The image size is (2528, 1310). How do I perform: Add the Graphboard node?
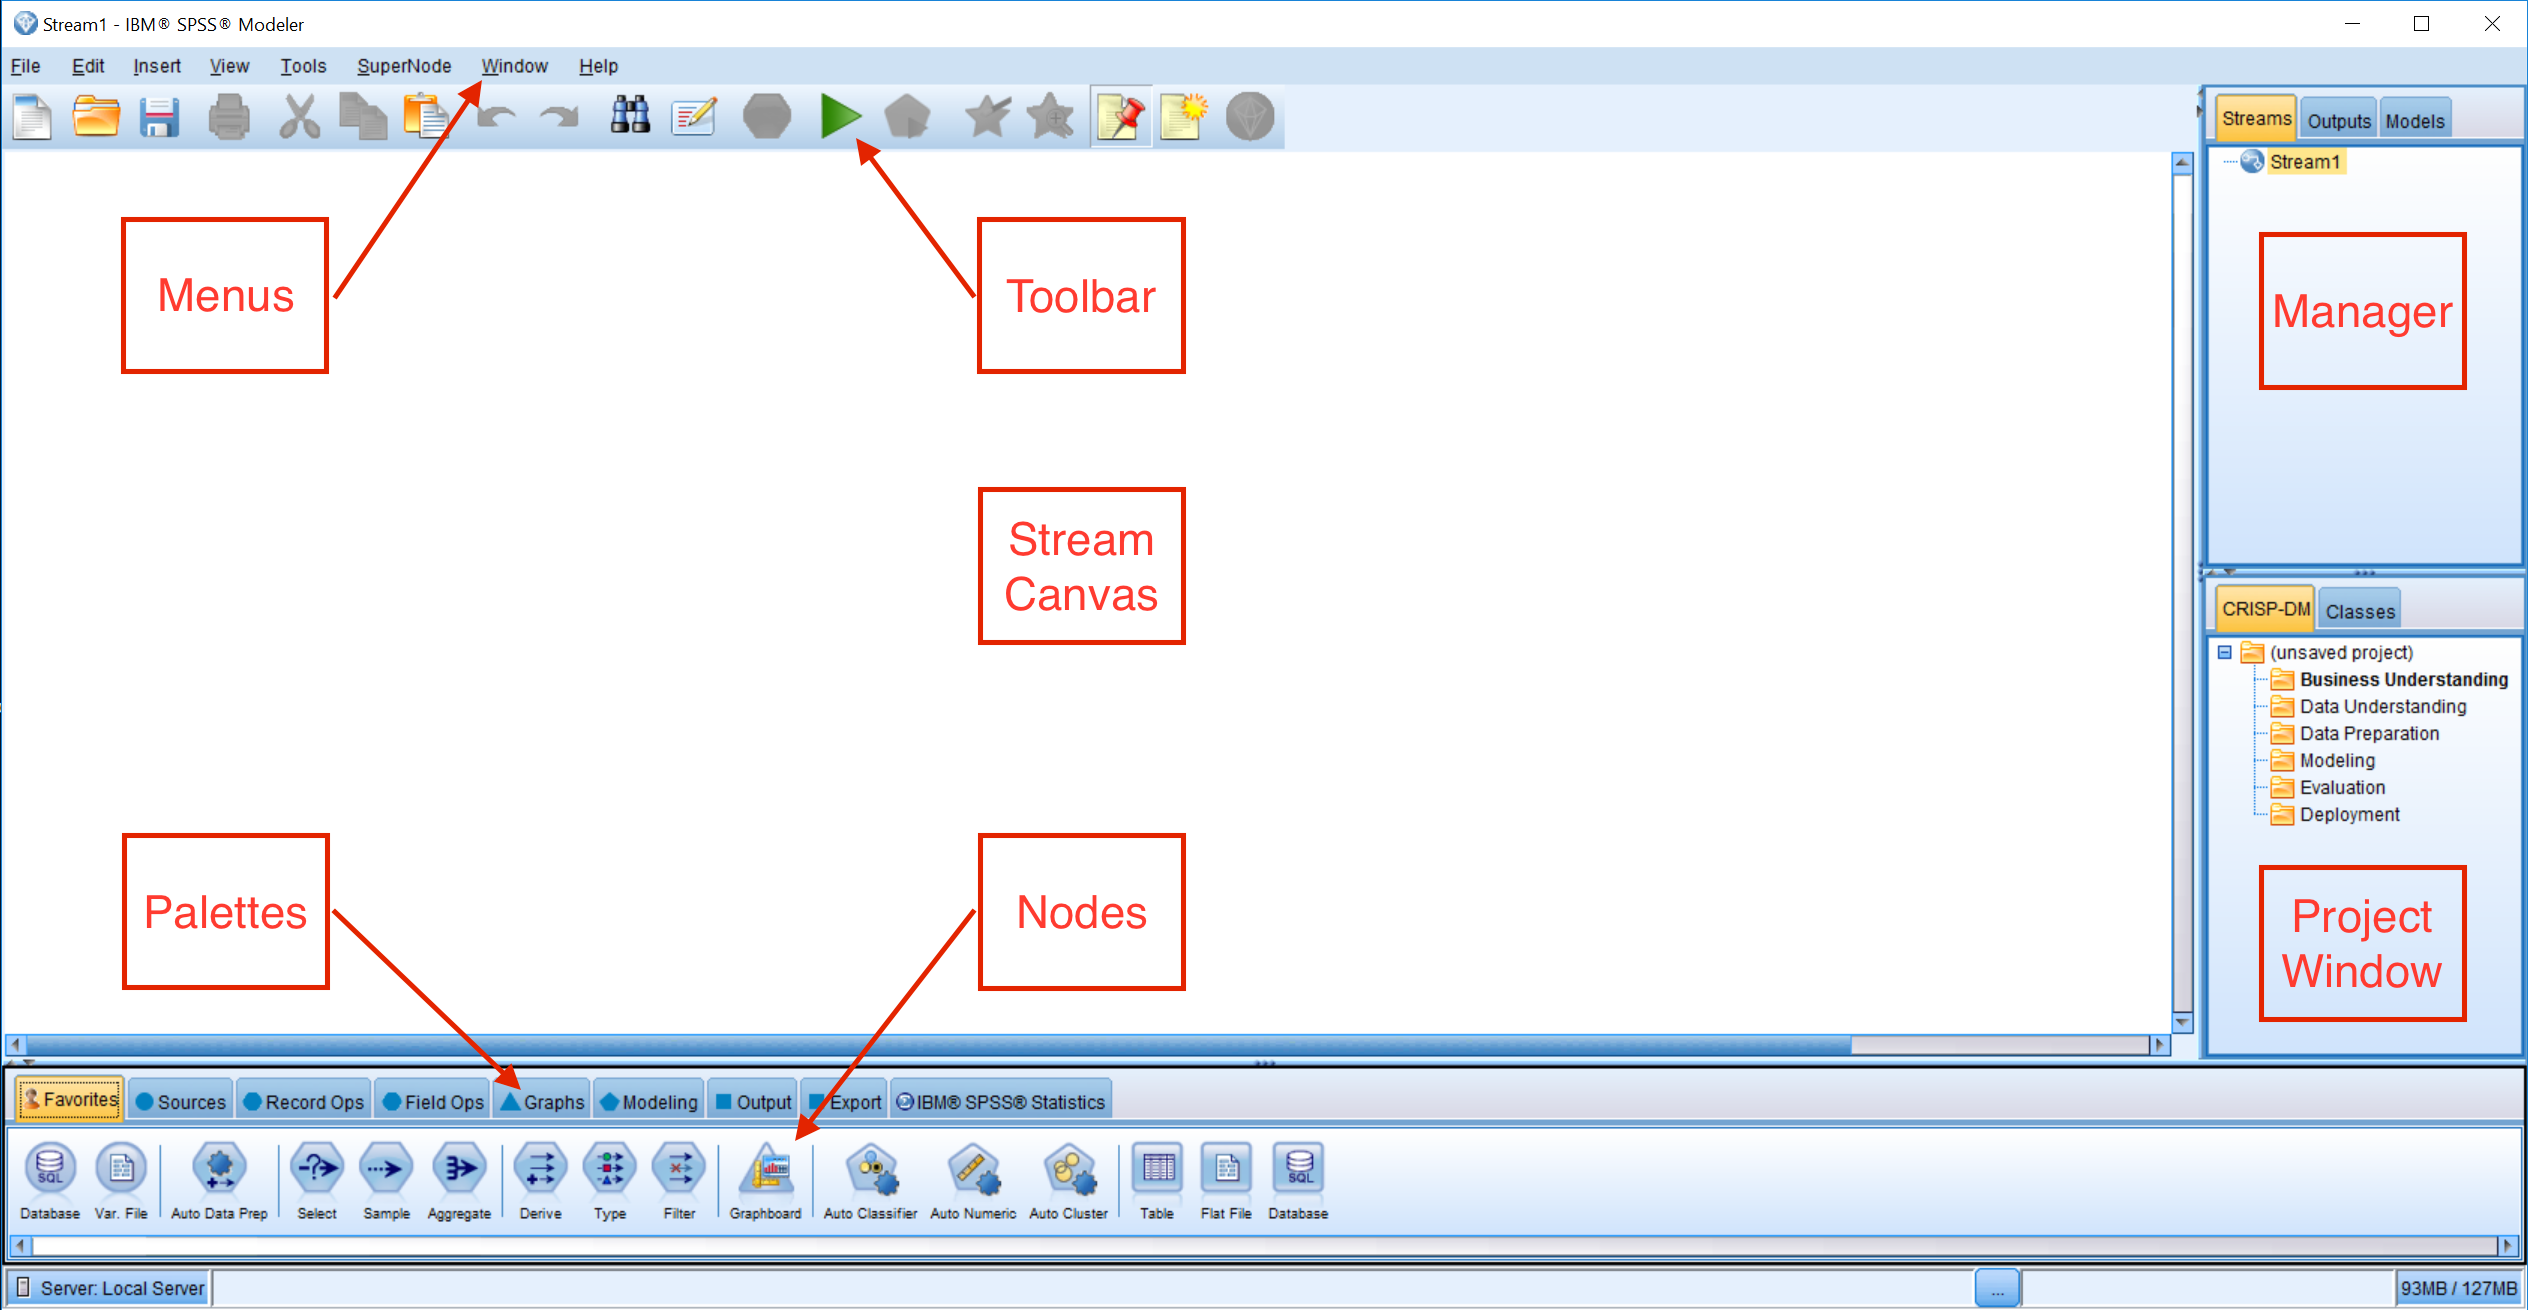coord(765,1181)
